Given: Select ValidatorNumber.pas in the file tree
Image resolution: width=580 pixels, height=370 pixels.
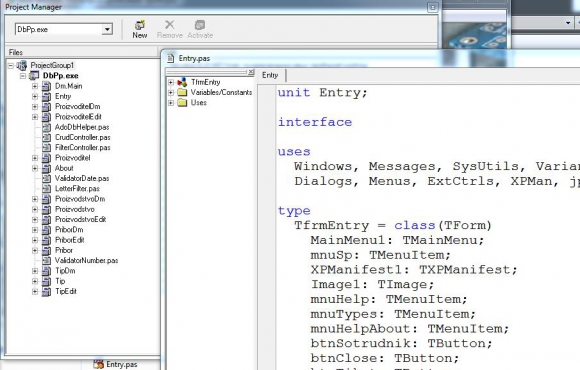Looking at the screenshot, I should pyautogui.click(x=87, y=260).
